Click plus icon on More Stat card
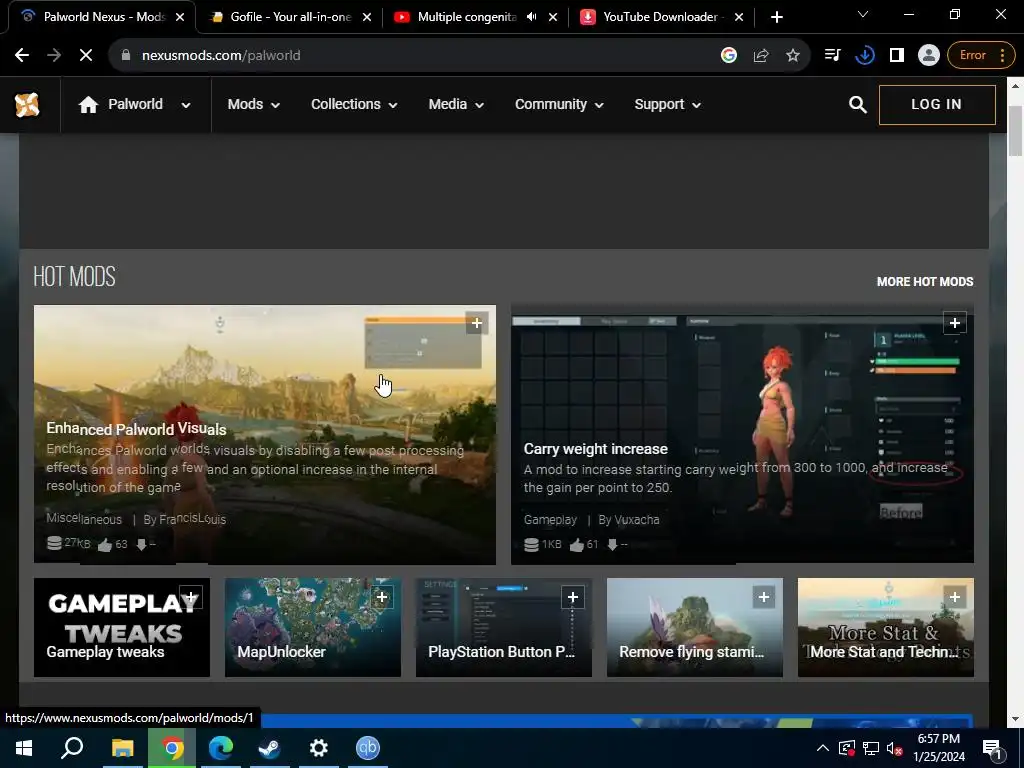This screenshot has width=1024, height=768. [955, 597]
